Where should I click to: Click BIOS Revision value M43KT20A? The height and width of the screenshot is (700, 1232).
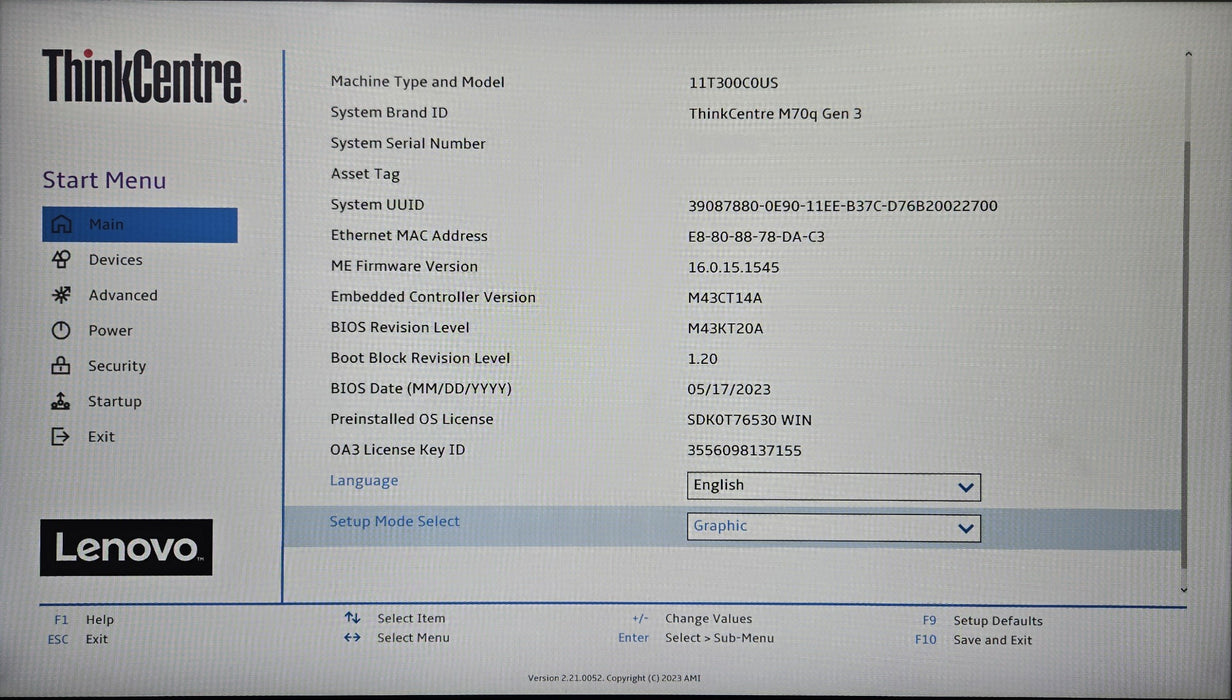coord(725,329)
